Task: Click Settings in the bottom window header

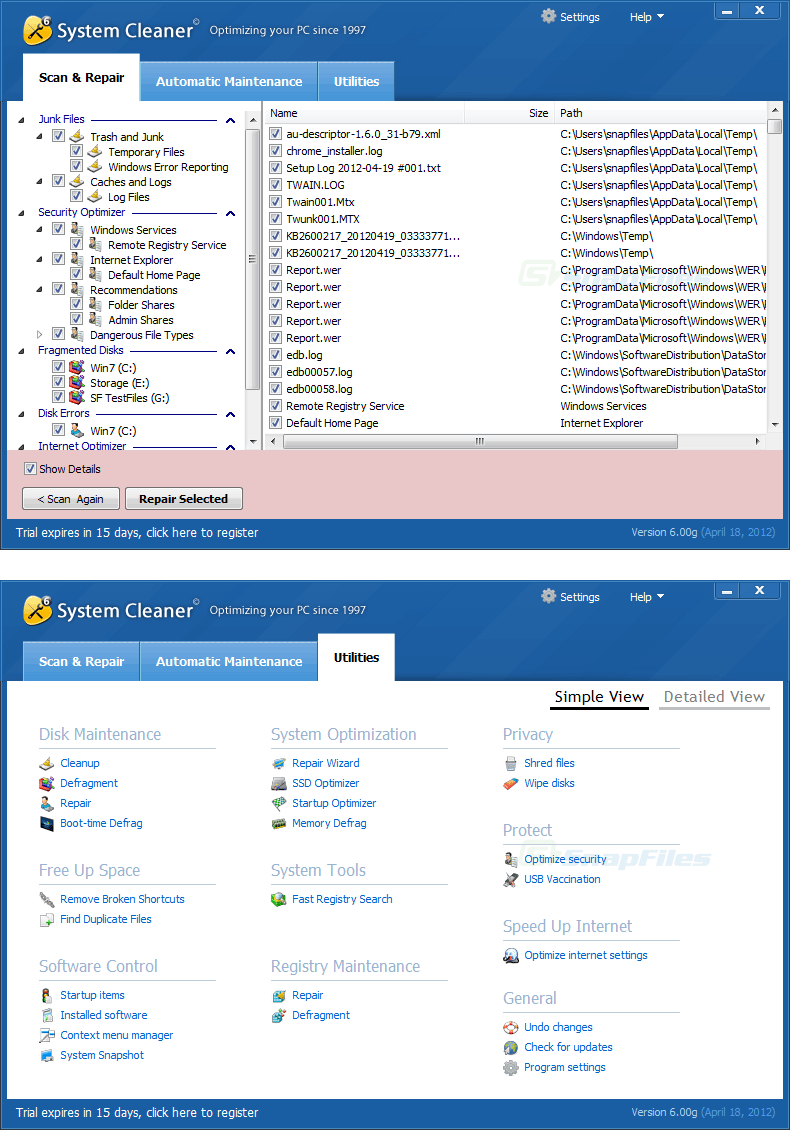Action: click(570, 597)
